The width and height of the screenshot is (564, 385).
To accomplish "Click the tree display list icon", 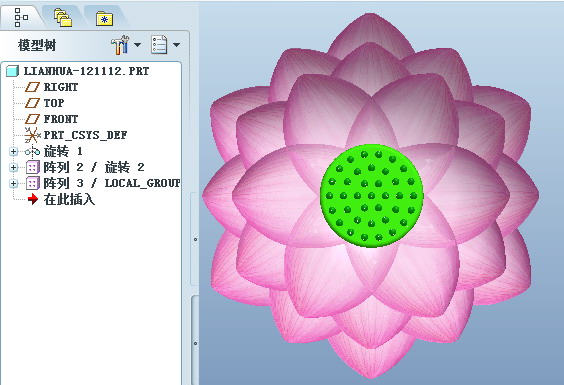I will pyautogui.click(x=159, y=45).
